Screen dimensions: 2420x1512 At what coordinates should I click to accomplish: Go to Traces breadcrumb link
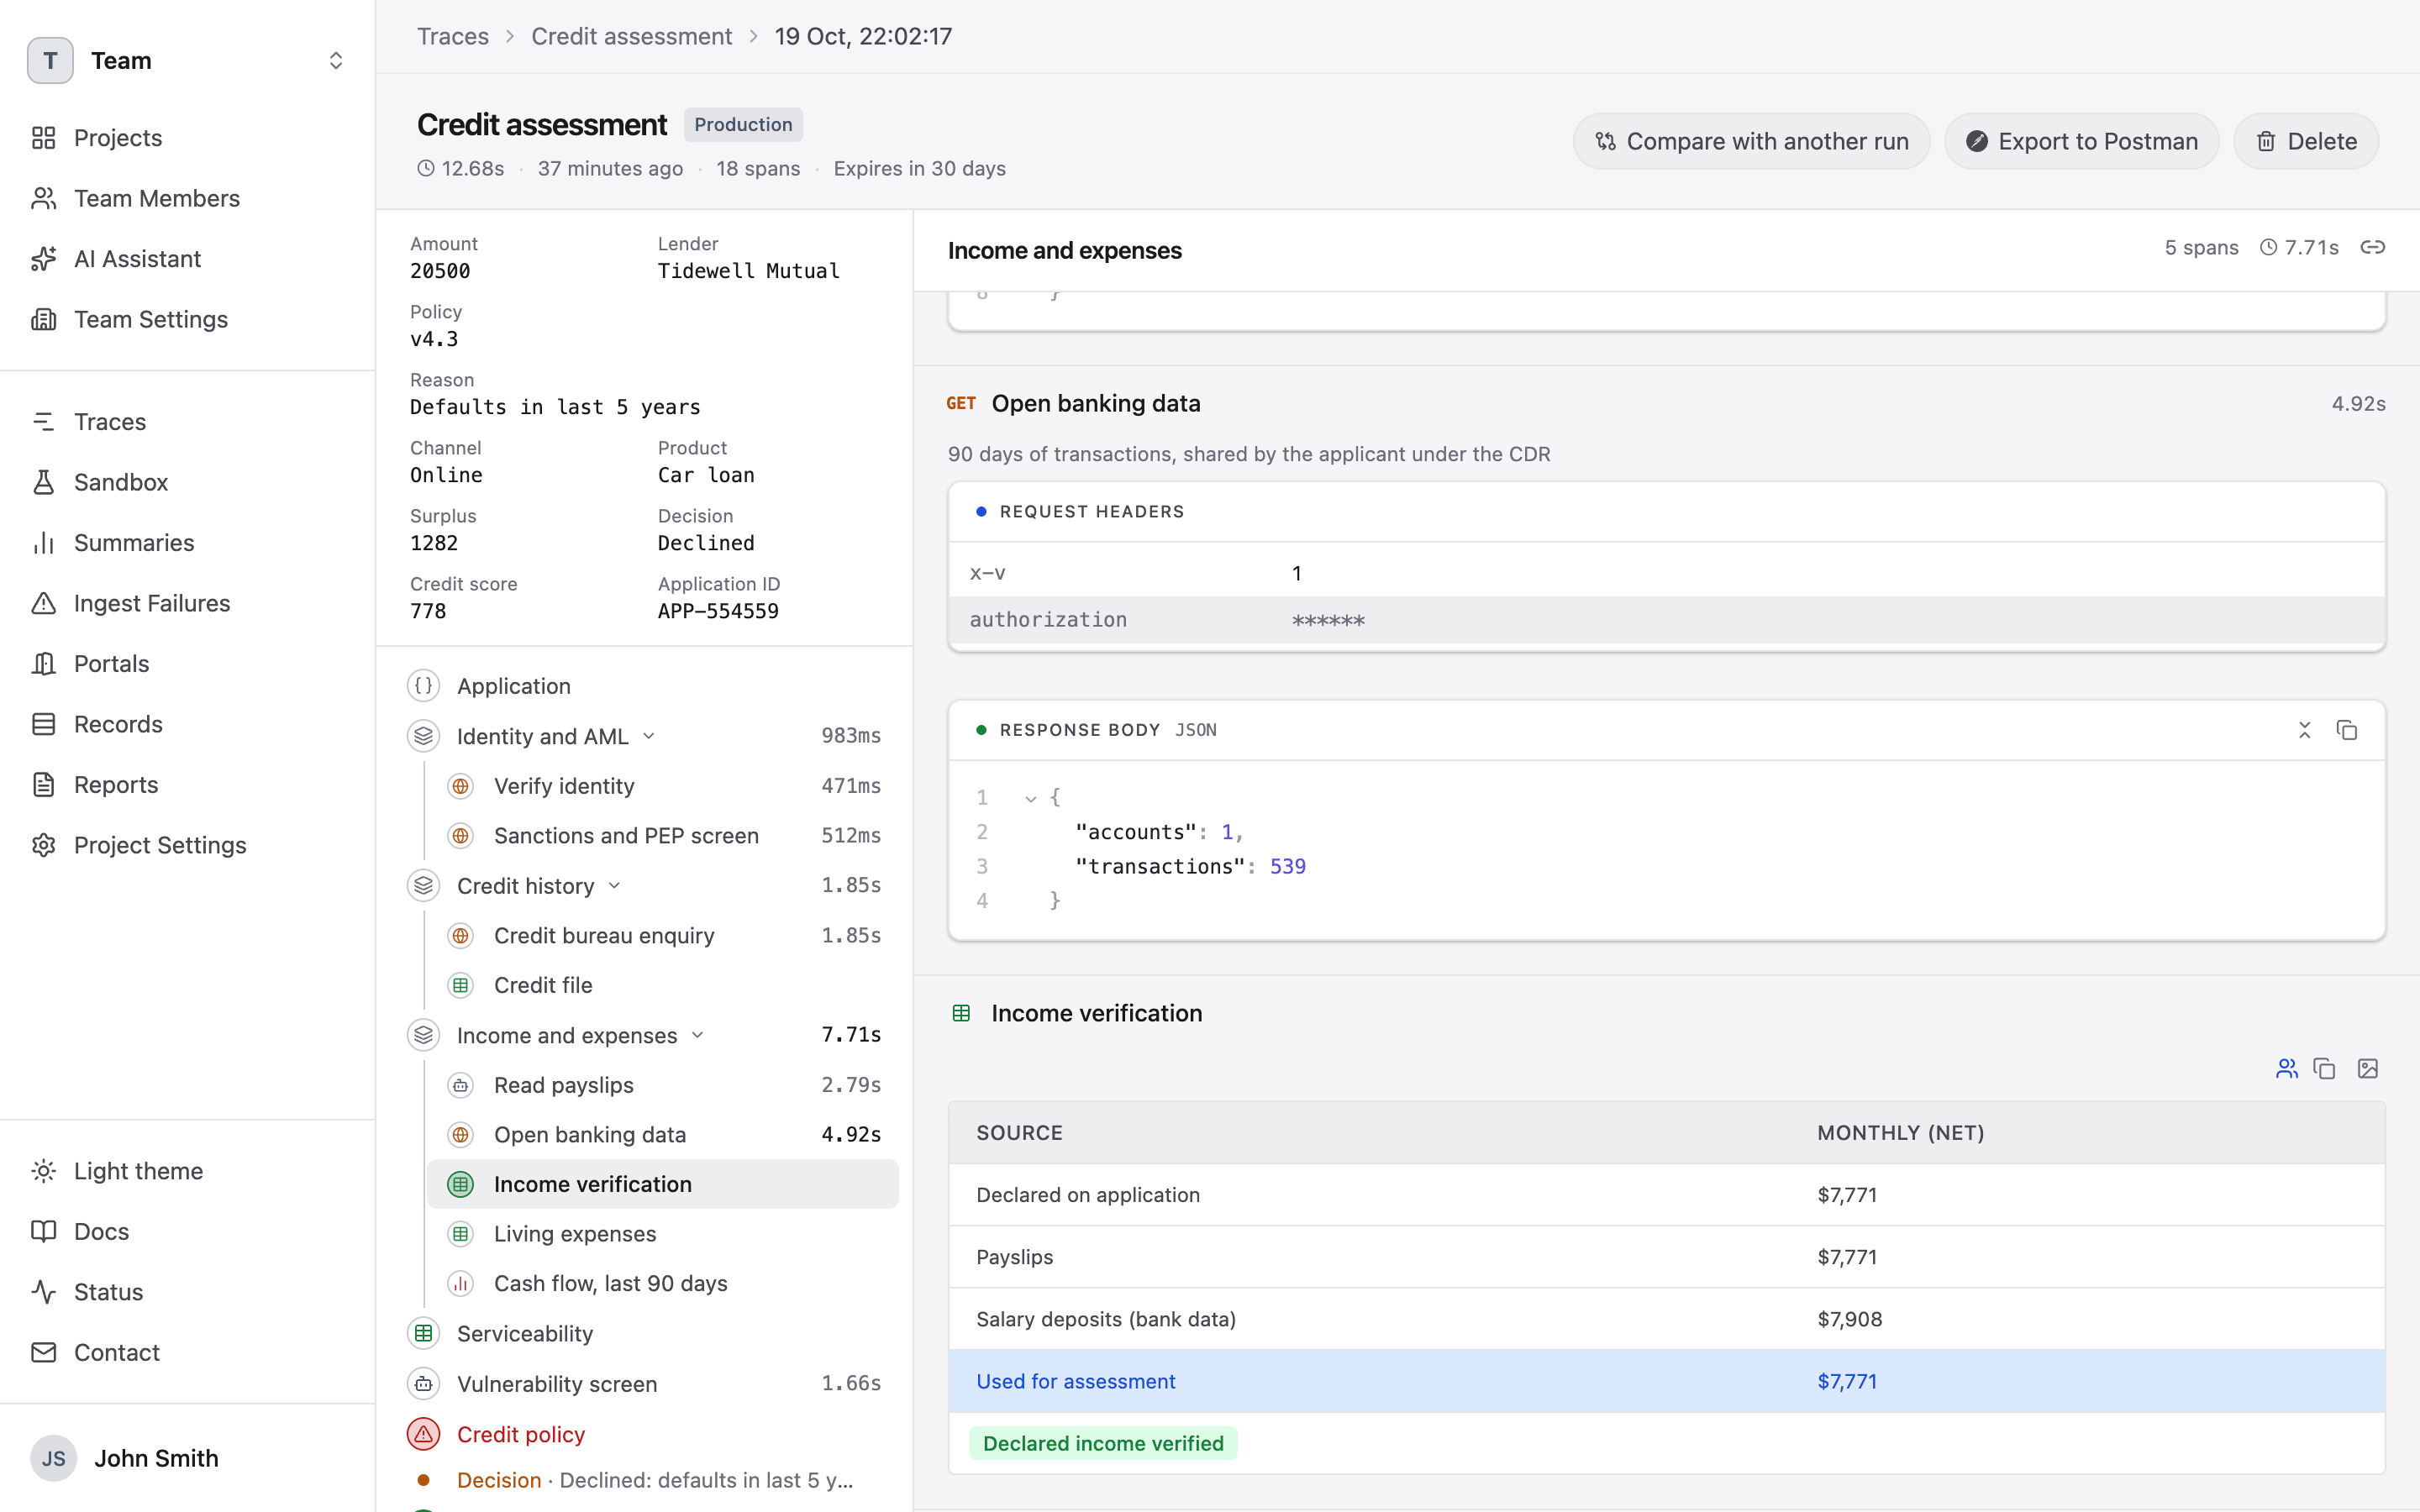453,36
